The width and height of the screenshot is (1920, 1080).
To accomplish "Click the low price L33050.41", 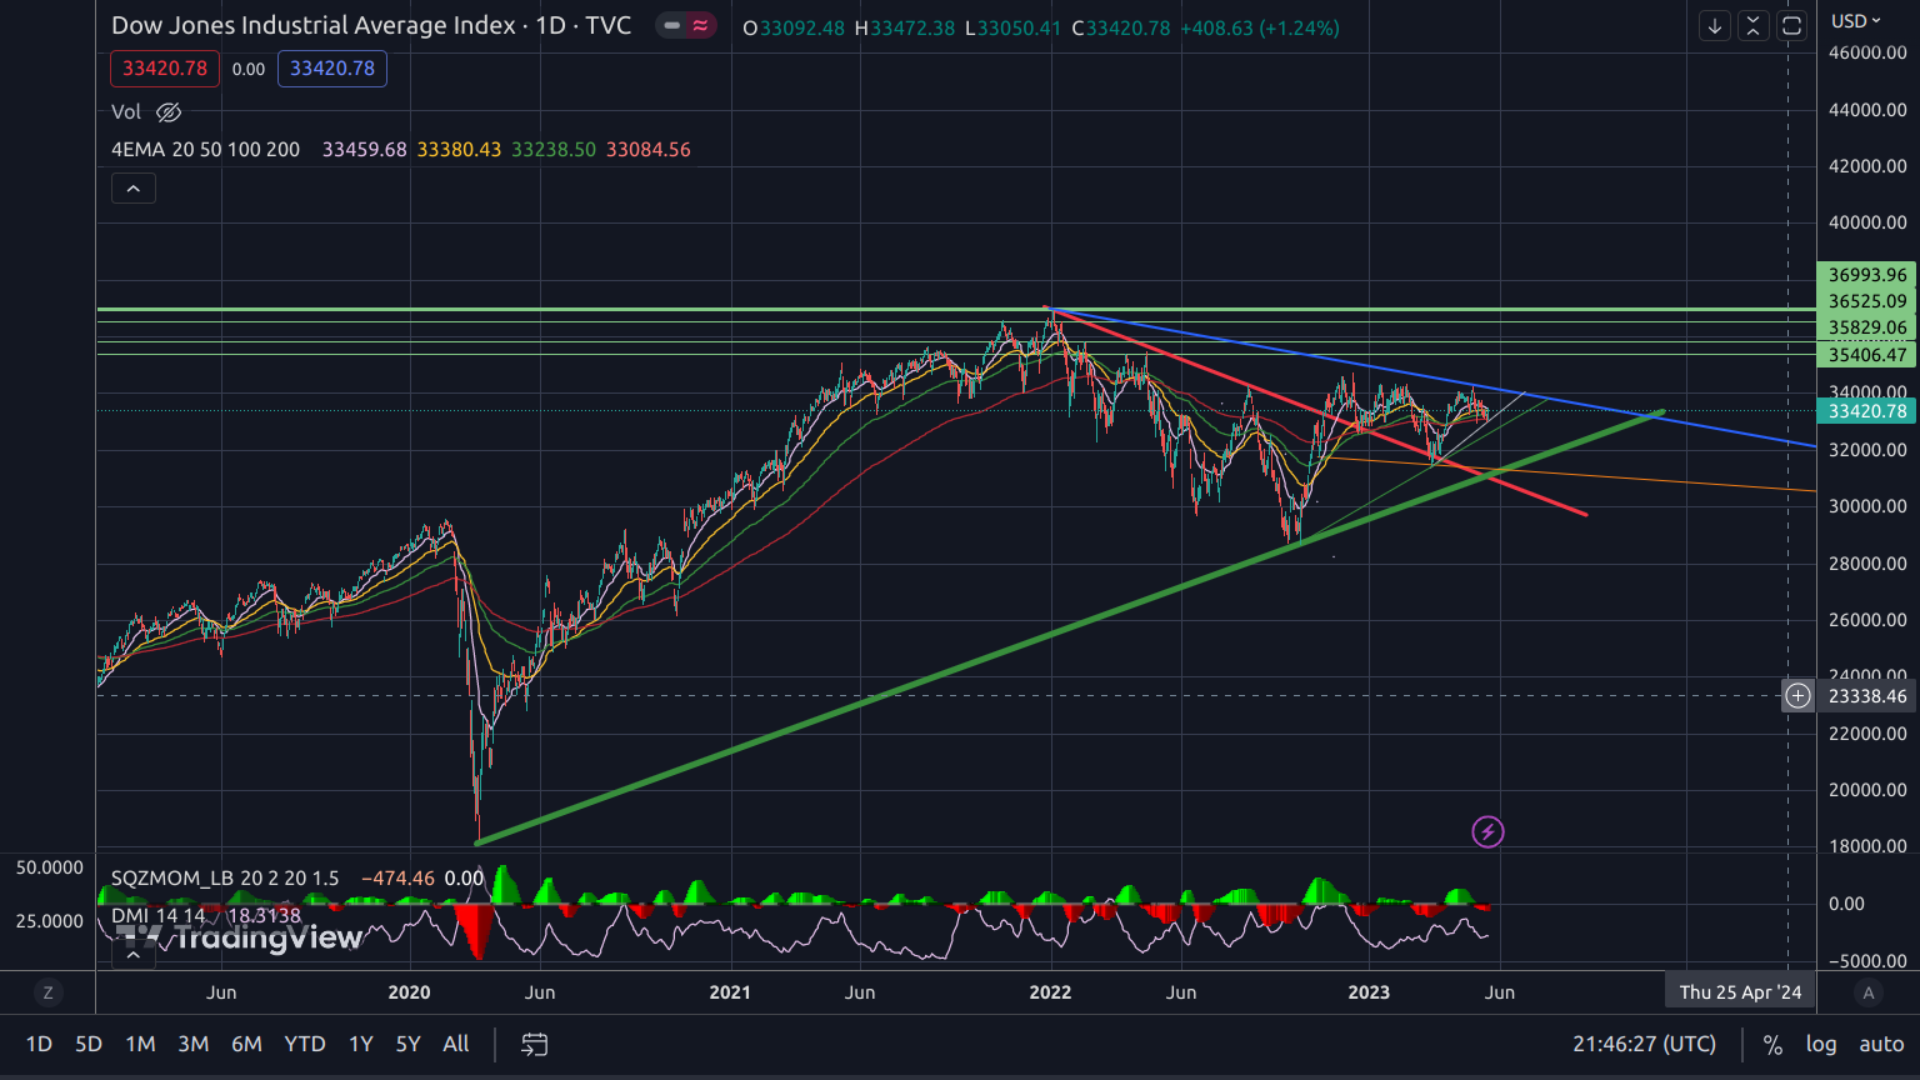I will (x=1013, y=28).
